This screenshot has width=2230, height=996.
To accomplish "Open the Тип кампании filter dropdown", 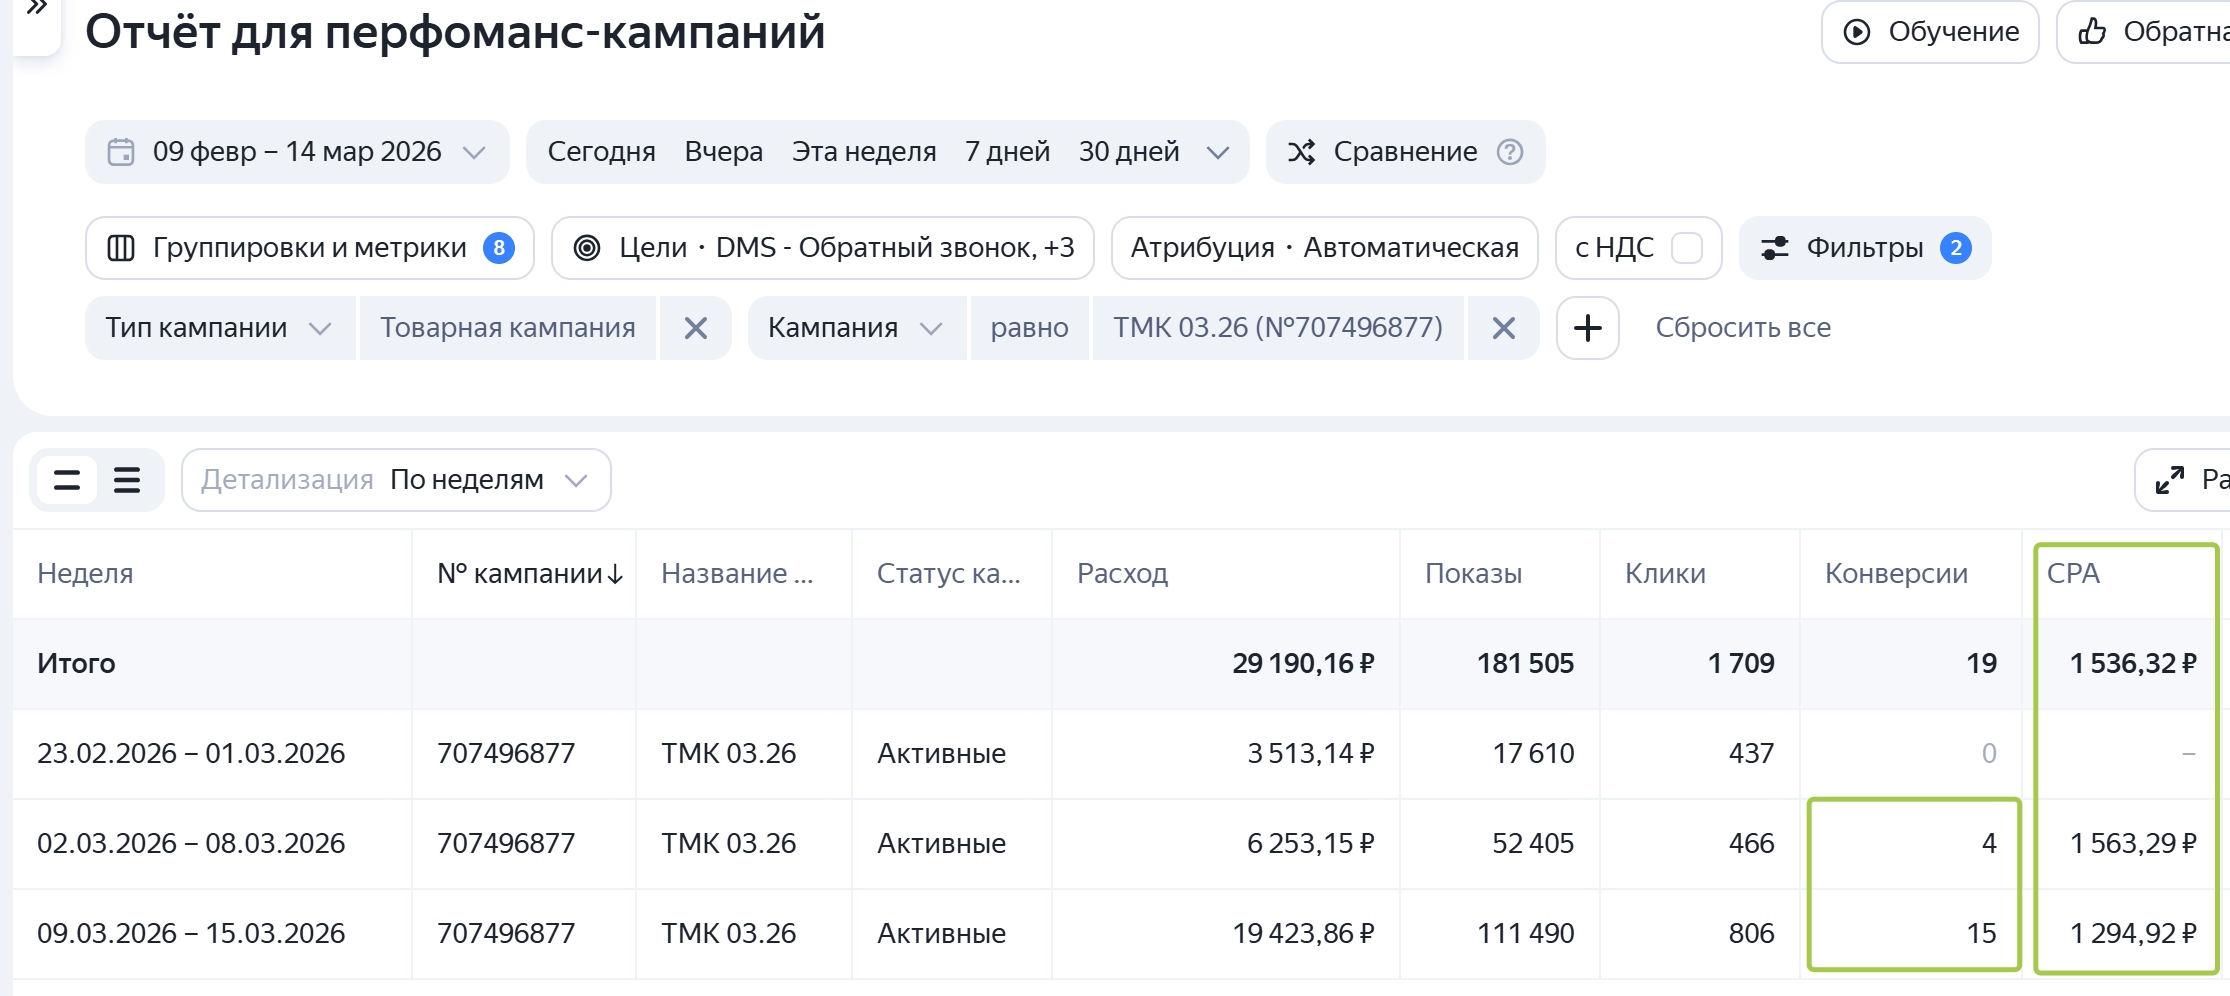I will pos(220,328).
